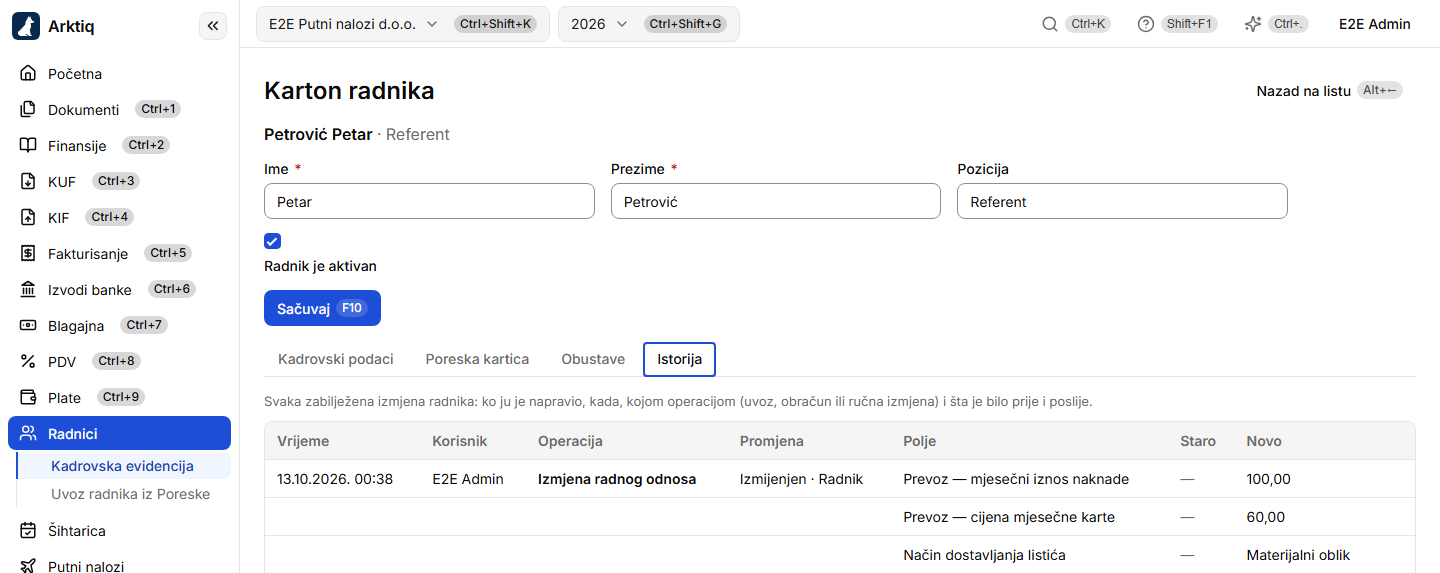Click into the Ime input field
Screen dimensions: 1440x573
pos(429,201)
